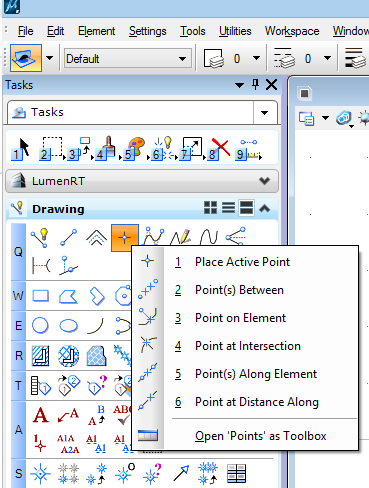Switch Drawing task to icon layout mode
Screen dimensions: 369x488
(210, 208)
